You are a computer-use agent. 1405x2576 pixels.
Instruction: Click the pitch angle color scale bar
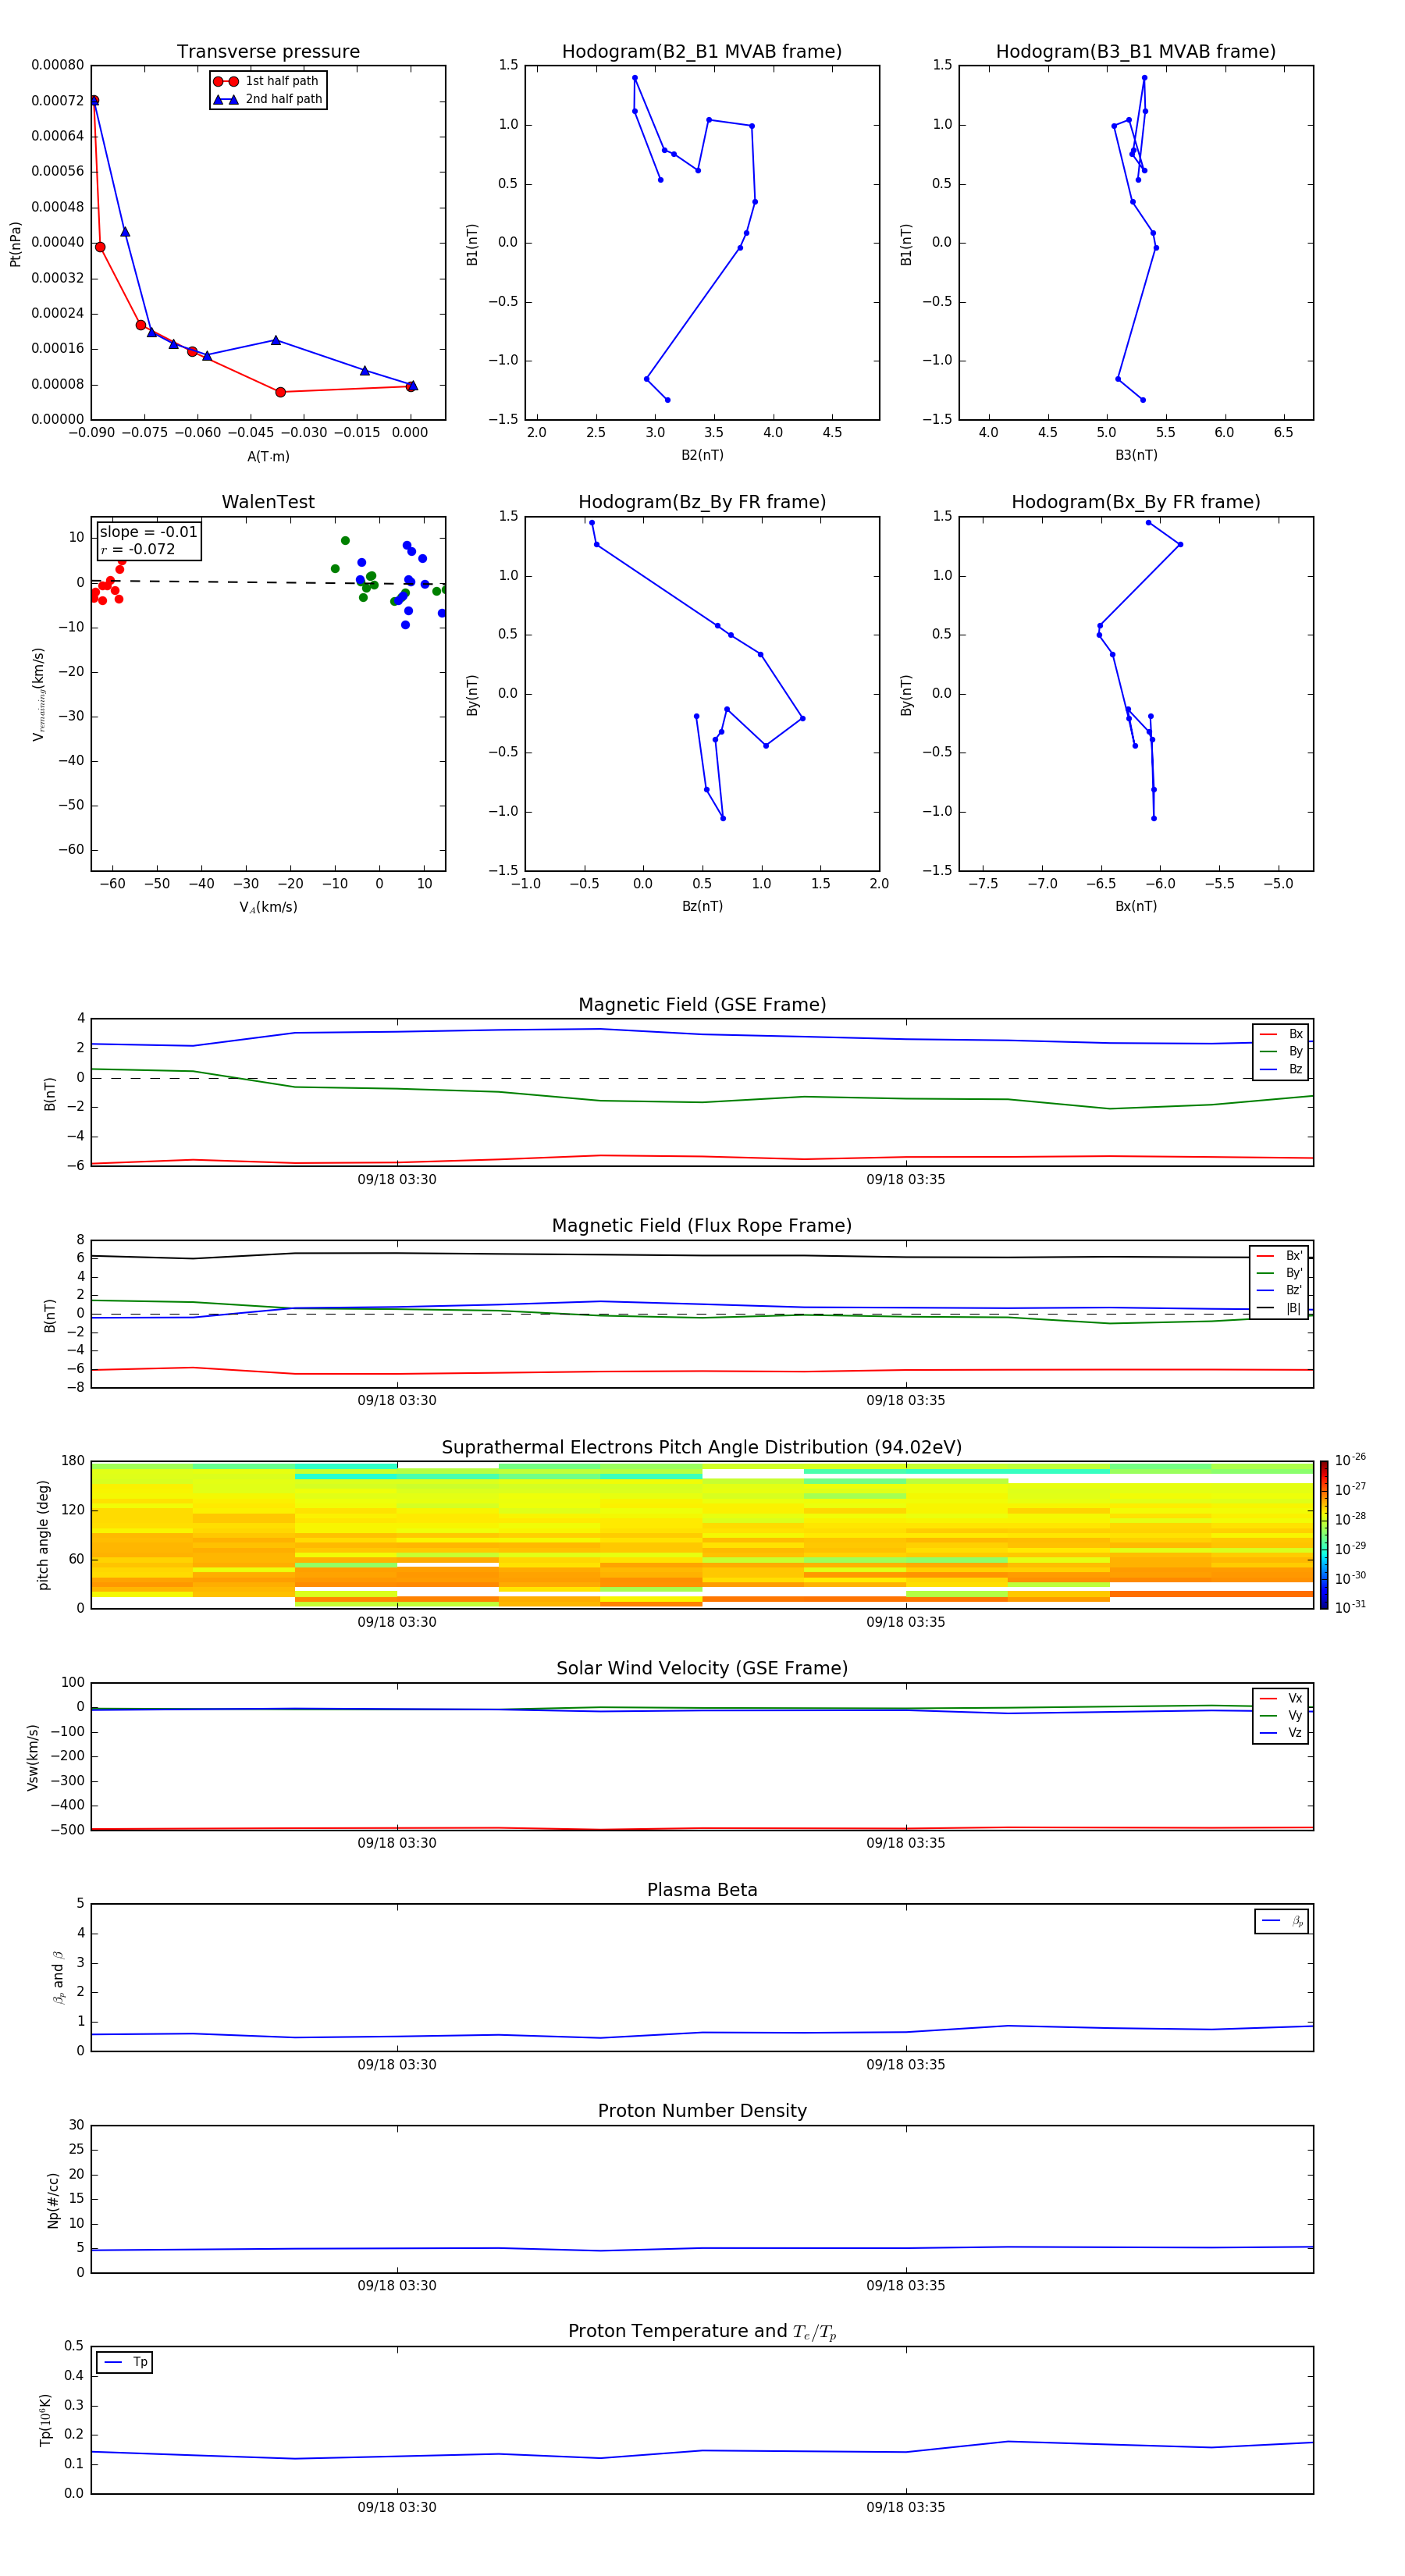click(x=1324, y=1535)
